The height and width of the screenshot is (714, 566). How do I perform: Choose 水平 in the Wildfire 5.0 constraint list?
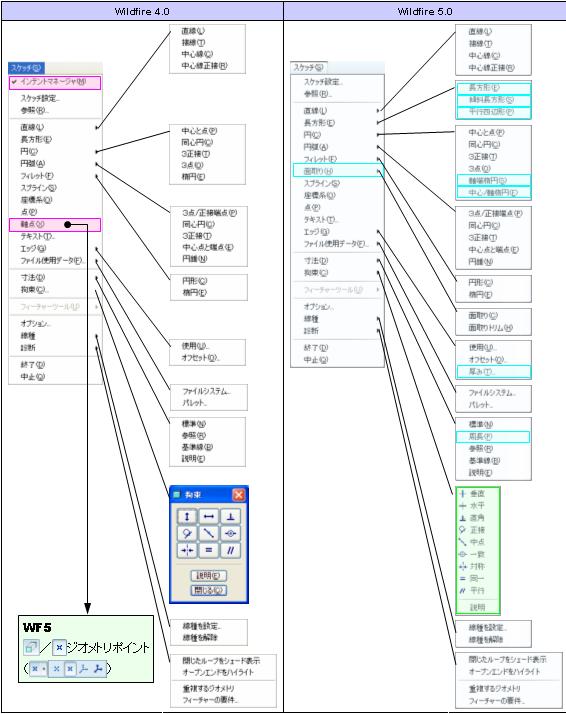(478, 505)
